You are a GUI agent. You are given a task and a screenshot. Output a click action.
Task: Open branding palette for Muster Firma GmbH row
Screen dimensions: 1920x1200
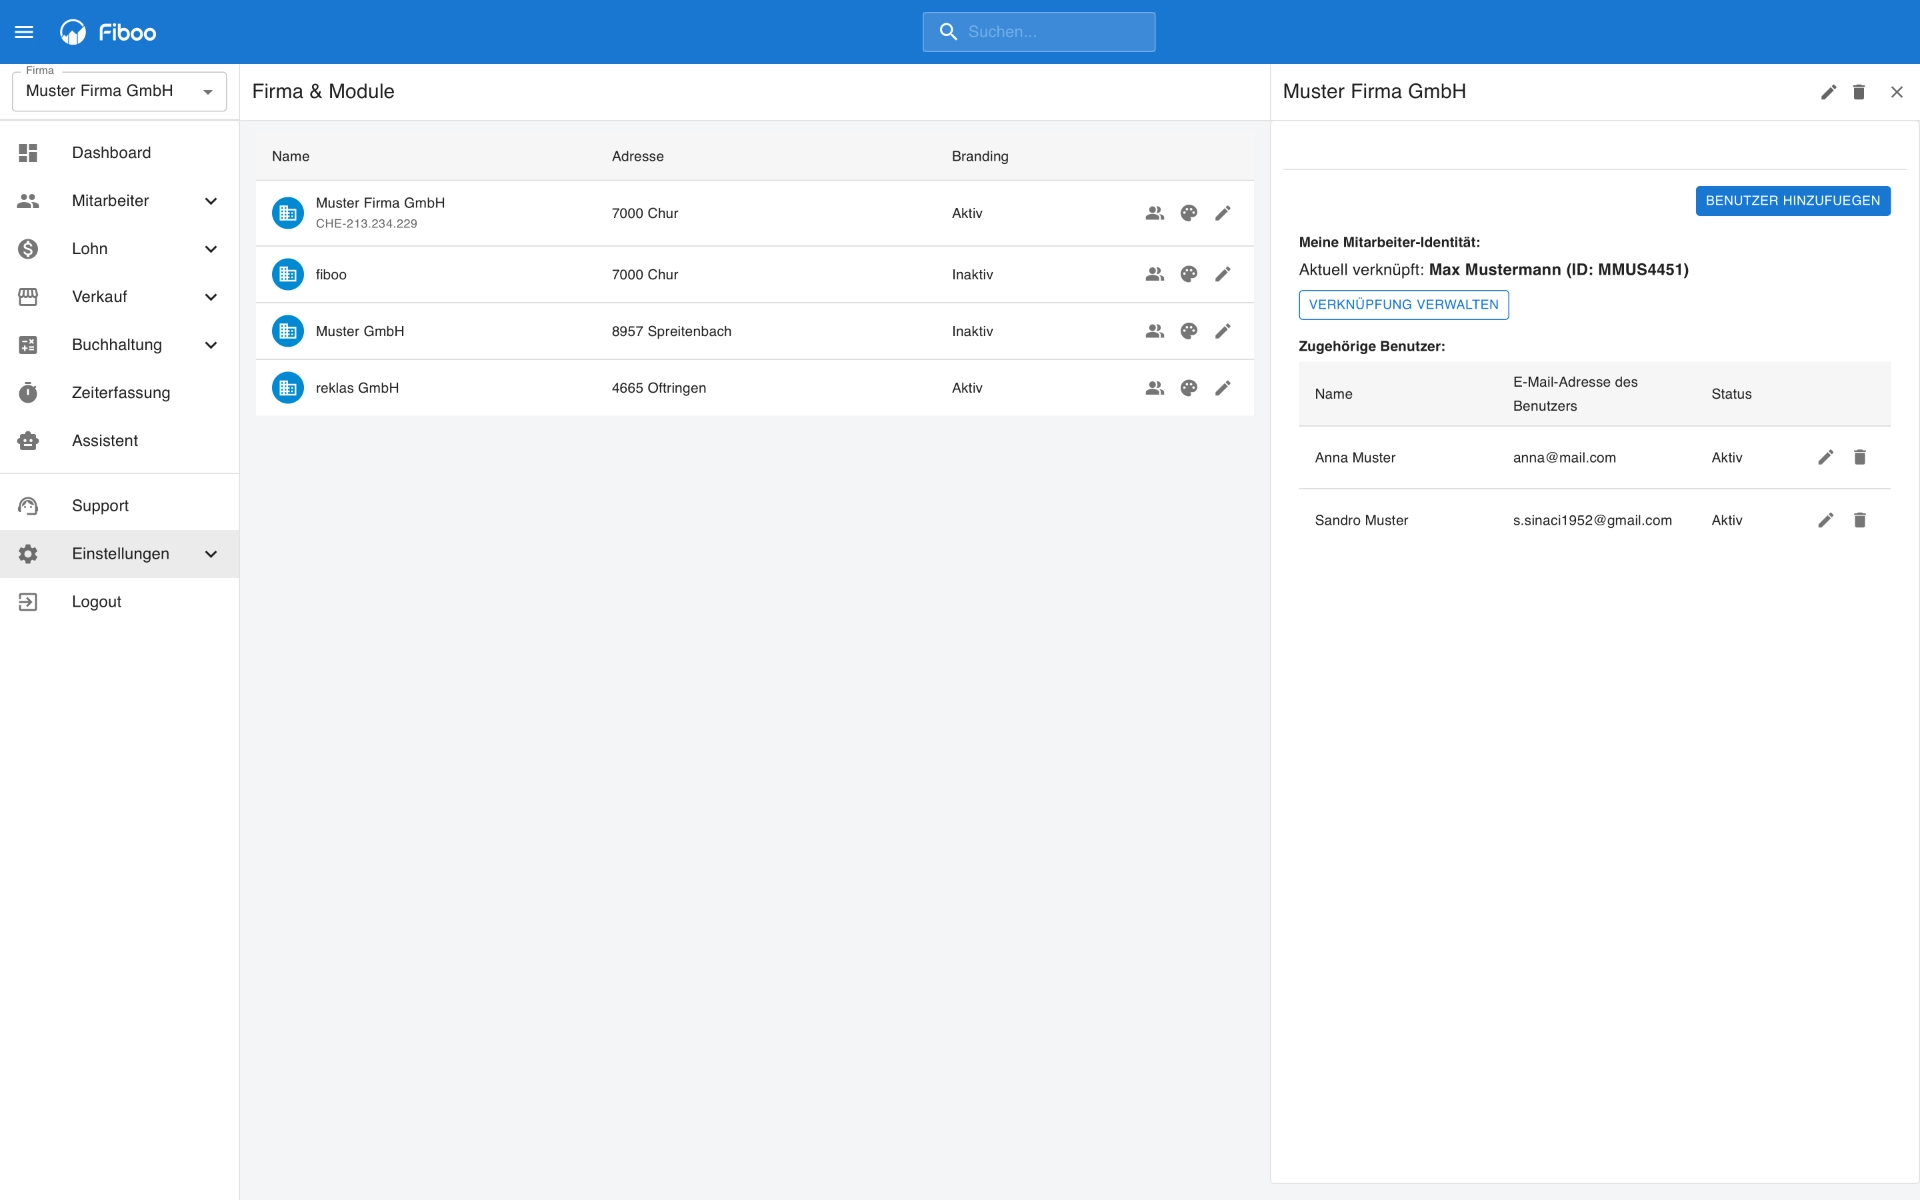pos(1189,213)
